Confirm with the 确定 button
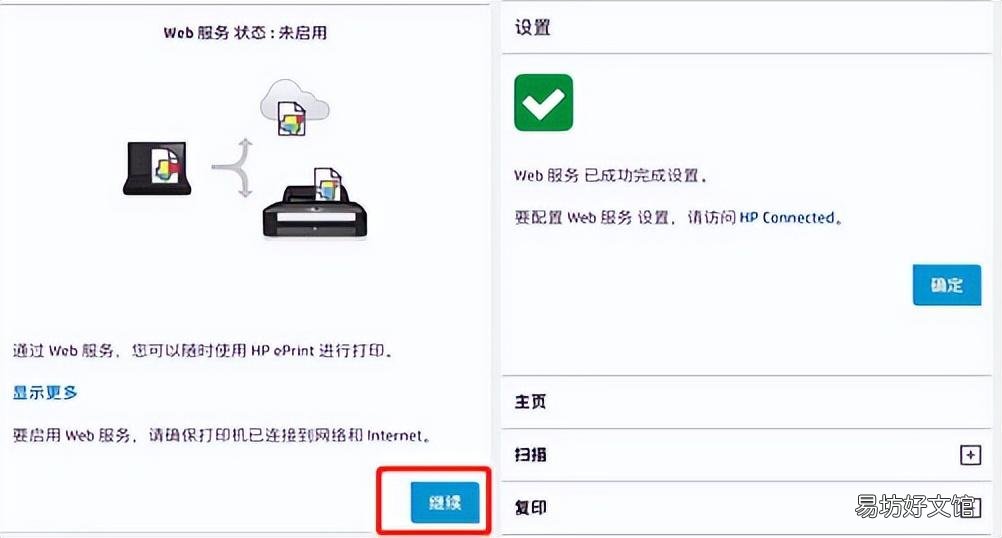This screenshot has height=538, width=1002. [946, 285]
